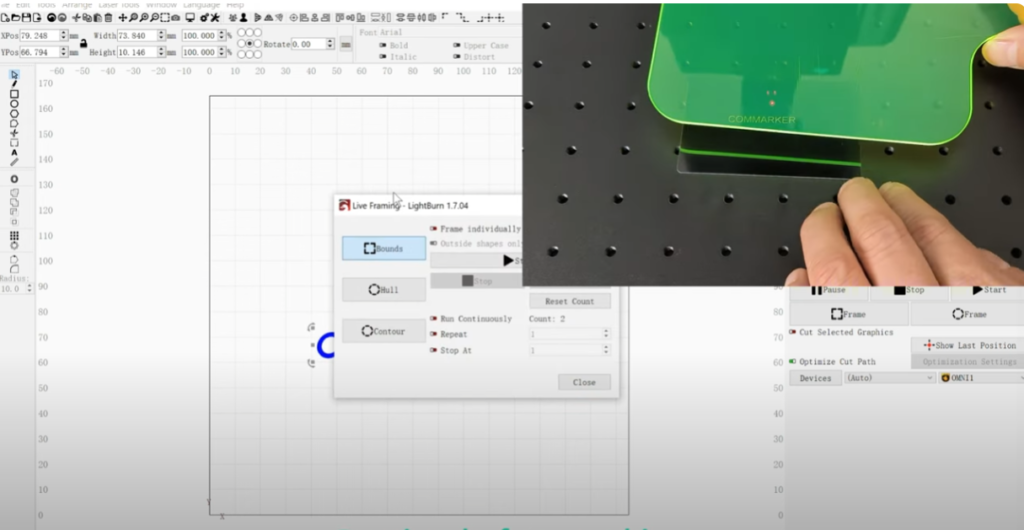Screen dimensions: 1024x530
Task: Click the XPos spinner arrows
Action: pos(64,35)
